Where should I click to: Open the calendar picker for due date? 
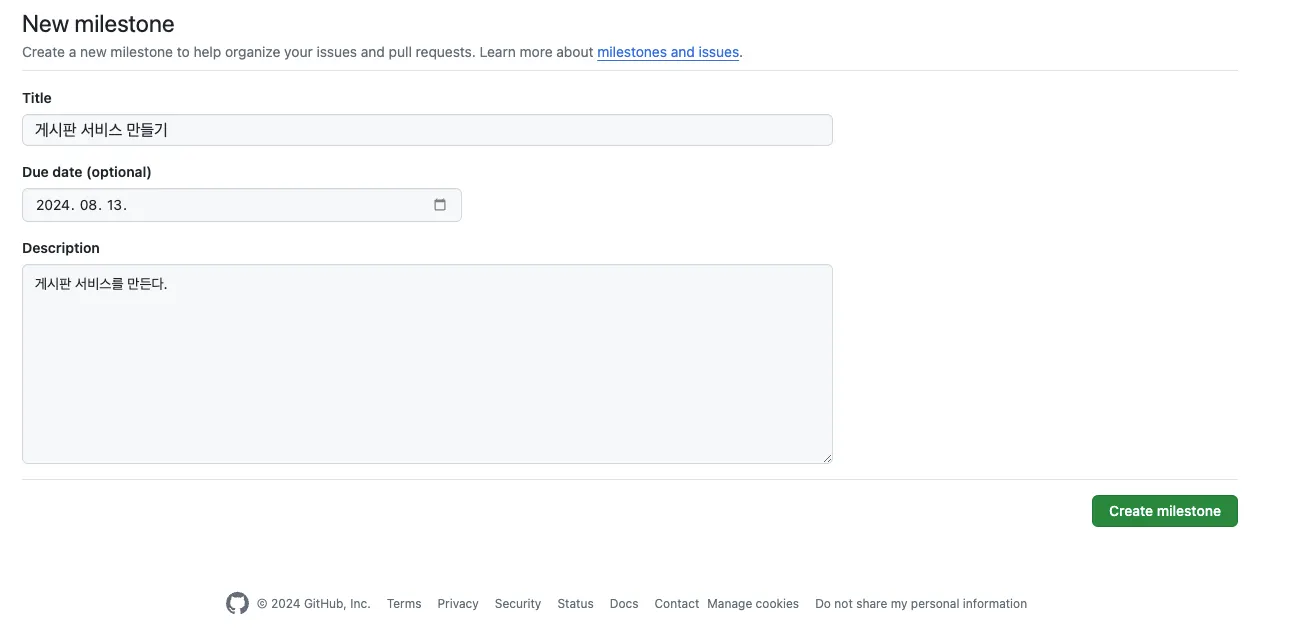pos(440,205)
